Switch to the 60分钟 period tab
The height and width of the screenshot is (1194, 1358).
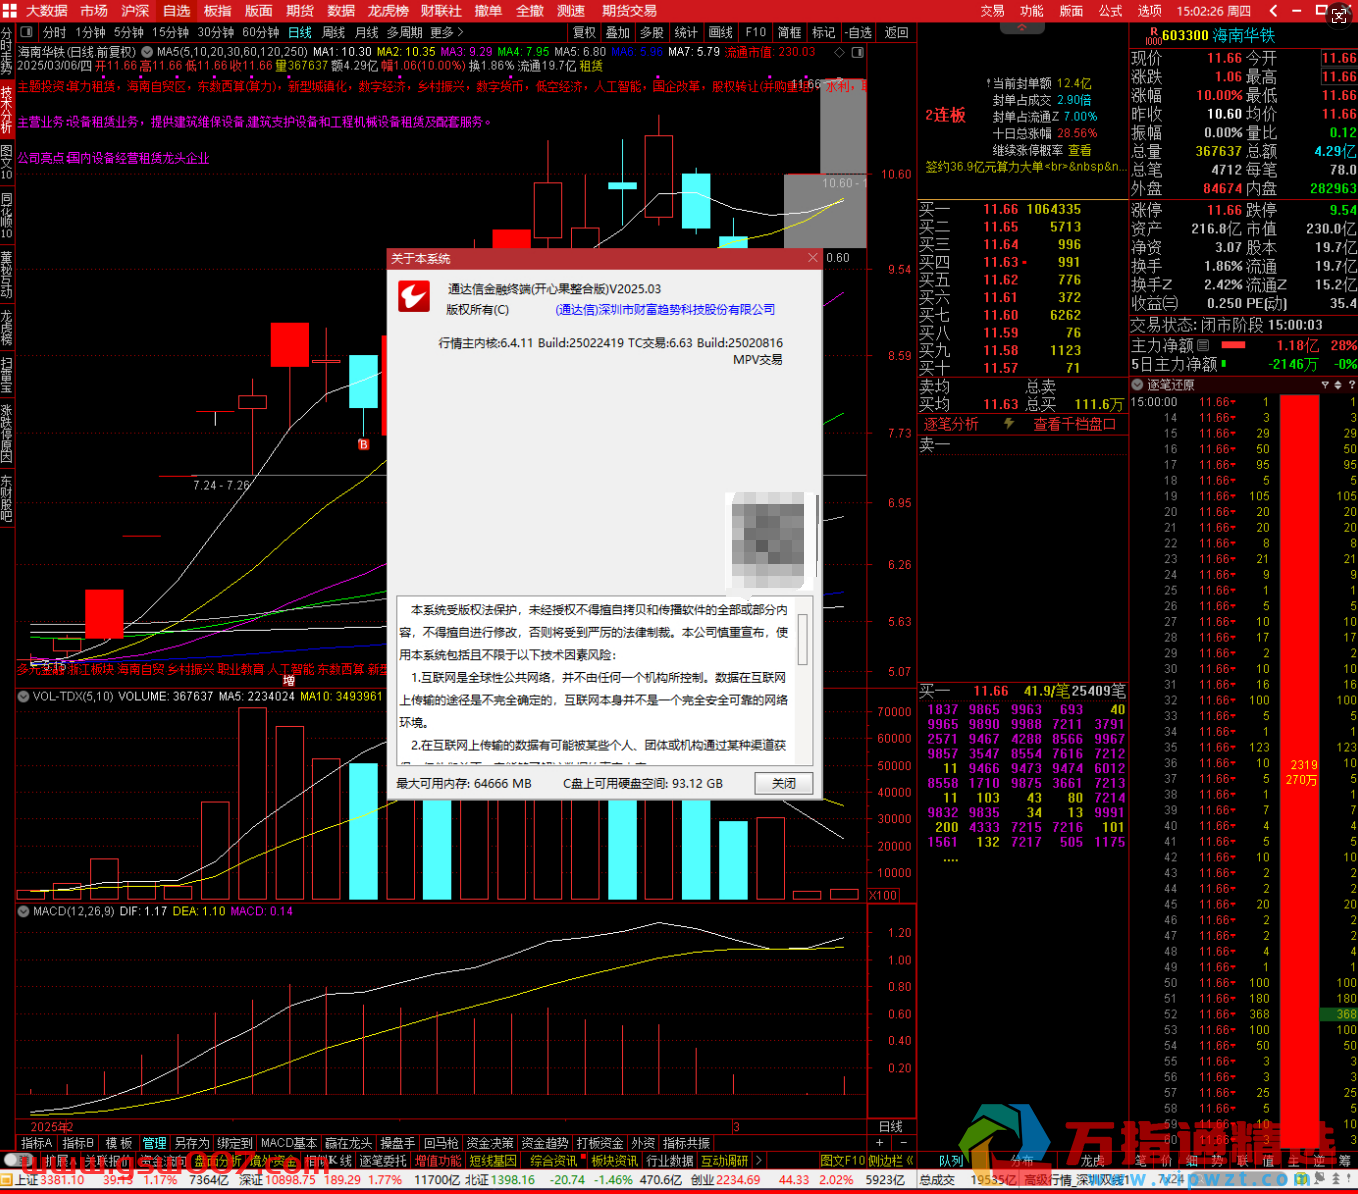click(x=262, y=33)
